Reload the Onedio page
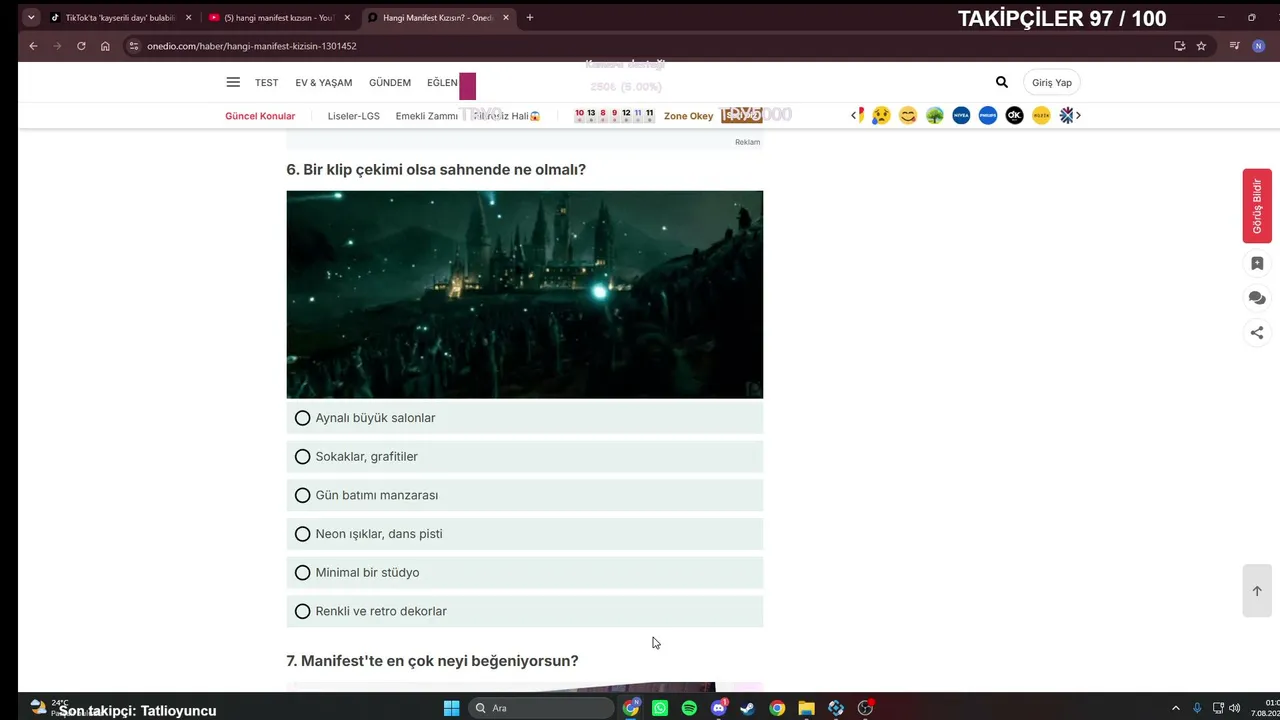Image resolution: width=1280 pixels, height=720 pixels. [81, 46]
